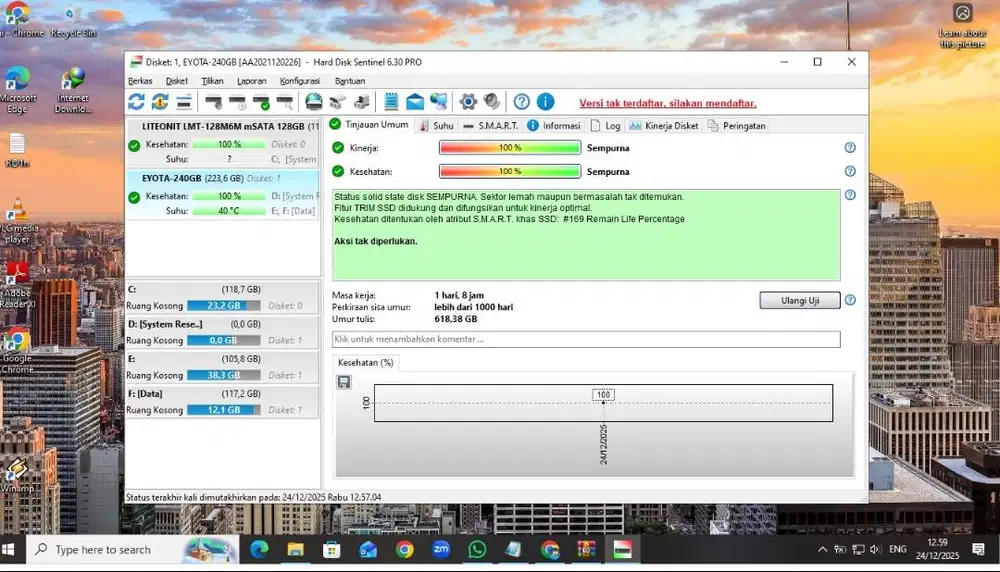Click the taskbar search box

click(x=132, y=549)
